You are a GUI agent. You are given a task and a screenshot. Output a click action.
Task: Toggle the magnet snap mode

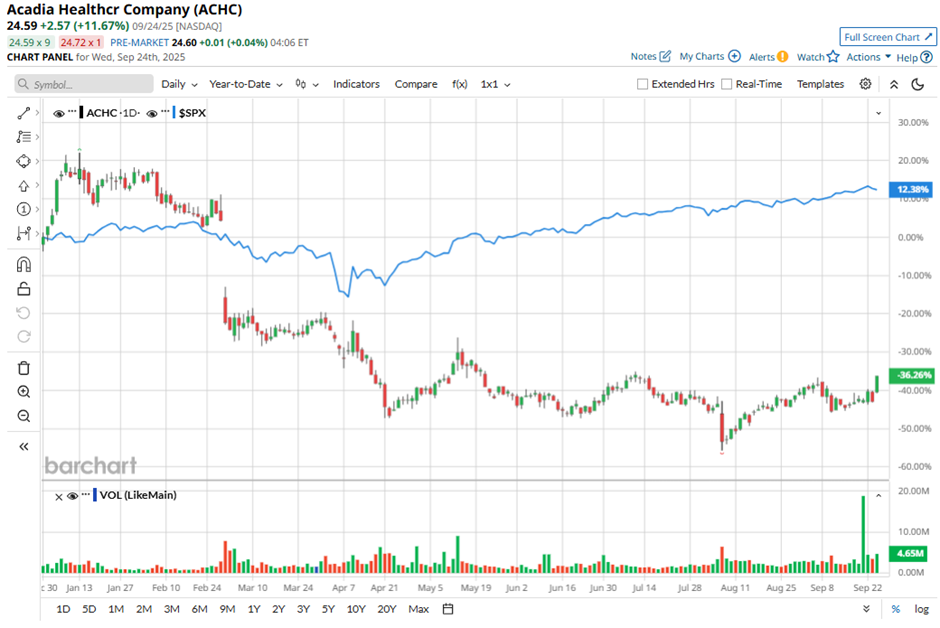[x=23, y=264]
